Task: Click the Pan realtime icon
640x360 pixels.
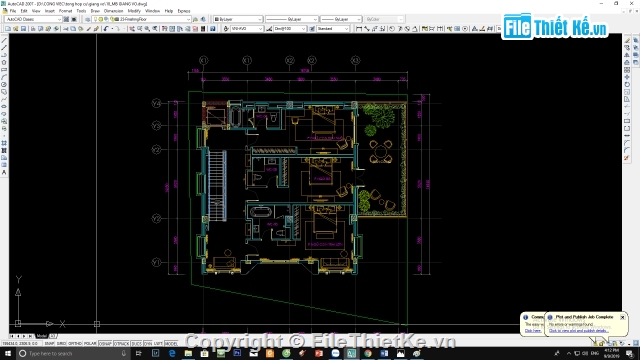Action: coord(132,29)
